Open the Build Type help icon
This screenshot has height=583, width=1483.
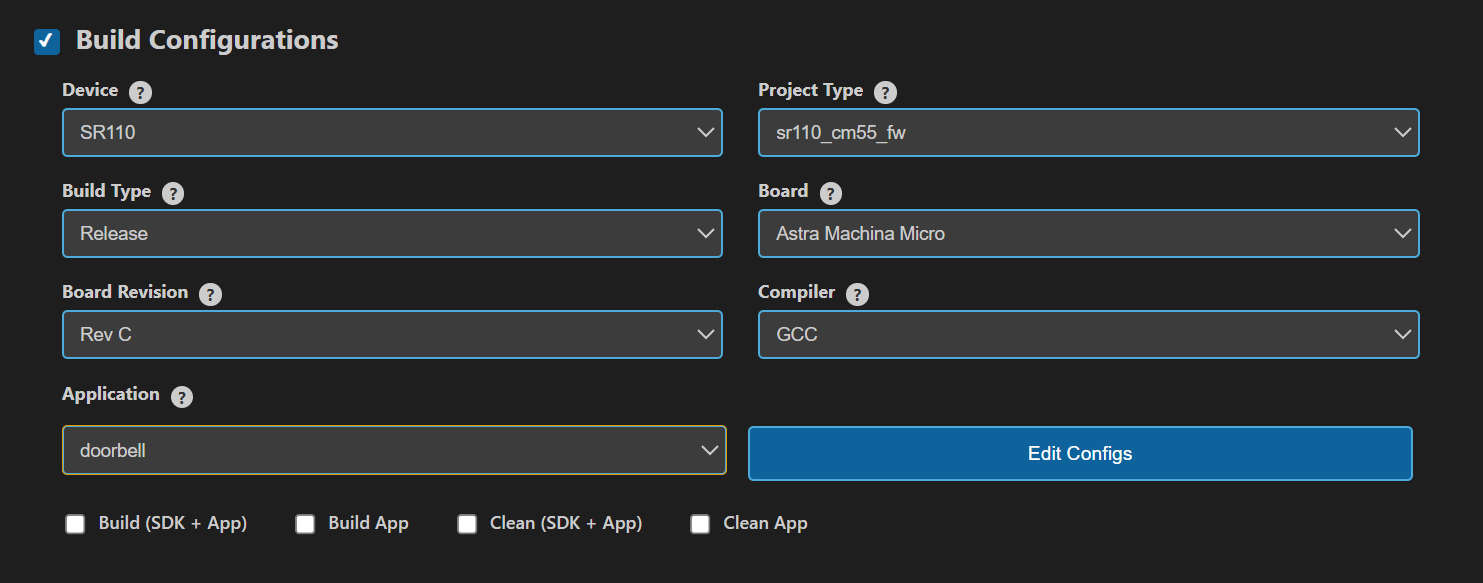[x=172, y=192]
